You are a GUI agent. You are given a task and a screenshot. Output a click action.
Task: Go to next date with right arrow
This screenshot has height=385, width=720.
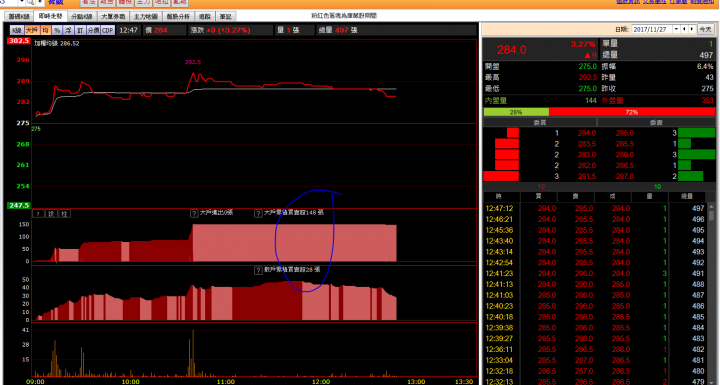(692, 29)
